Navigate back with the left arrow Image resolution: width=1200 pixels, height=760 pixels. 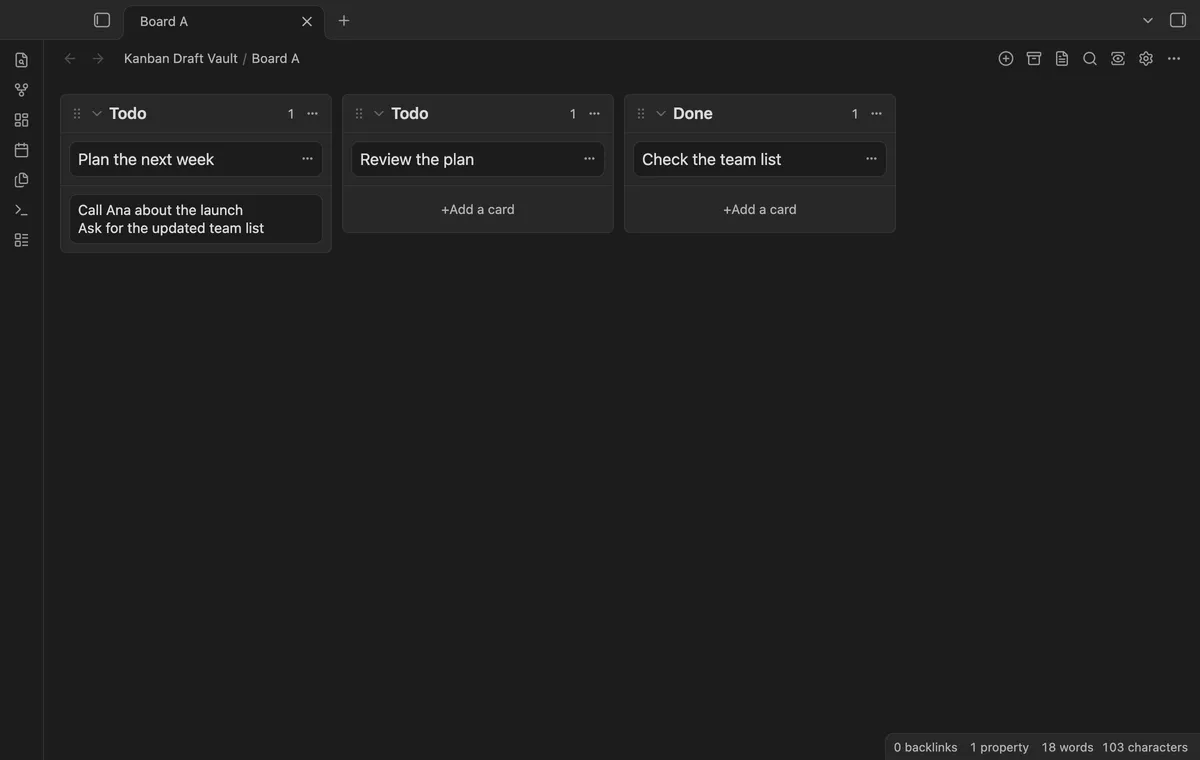click(70, 59)
